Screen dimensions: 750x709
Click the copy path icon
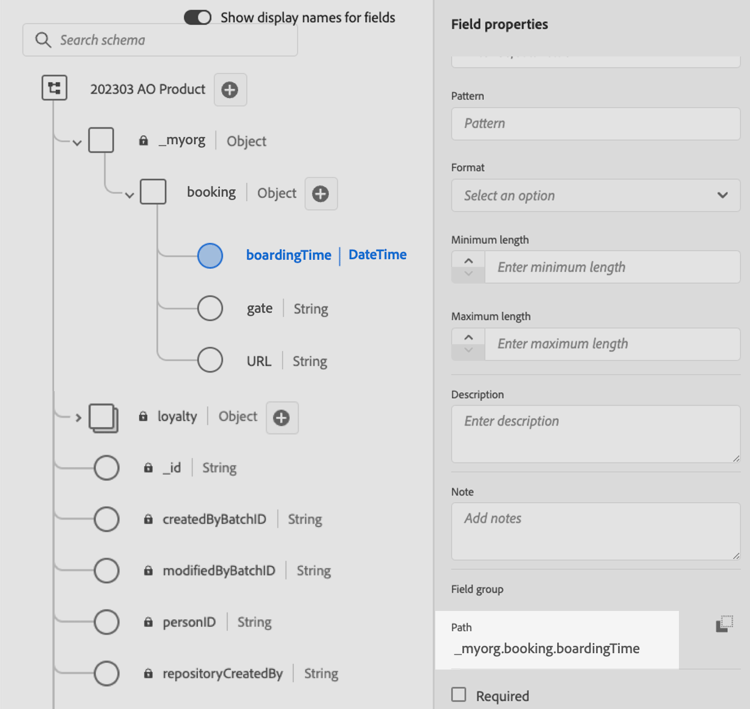[x=724, y=625]
